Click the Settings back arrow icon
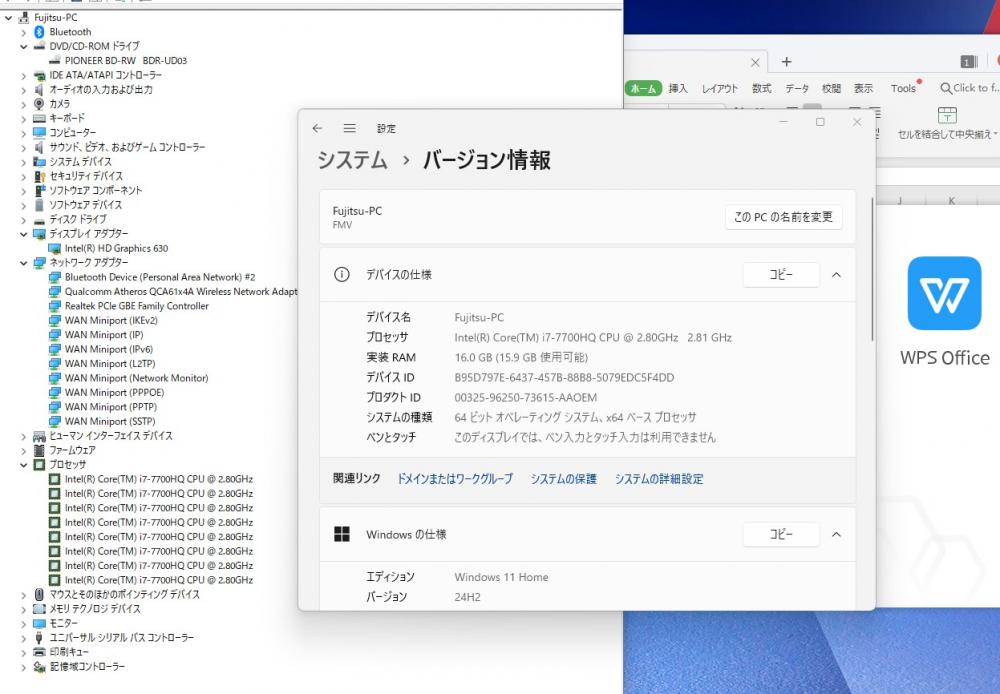 [318, 128]
